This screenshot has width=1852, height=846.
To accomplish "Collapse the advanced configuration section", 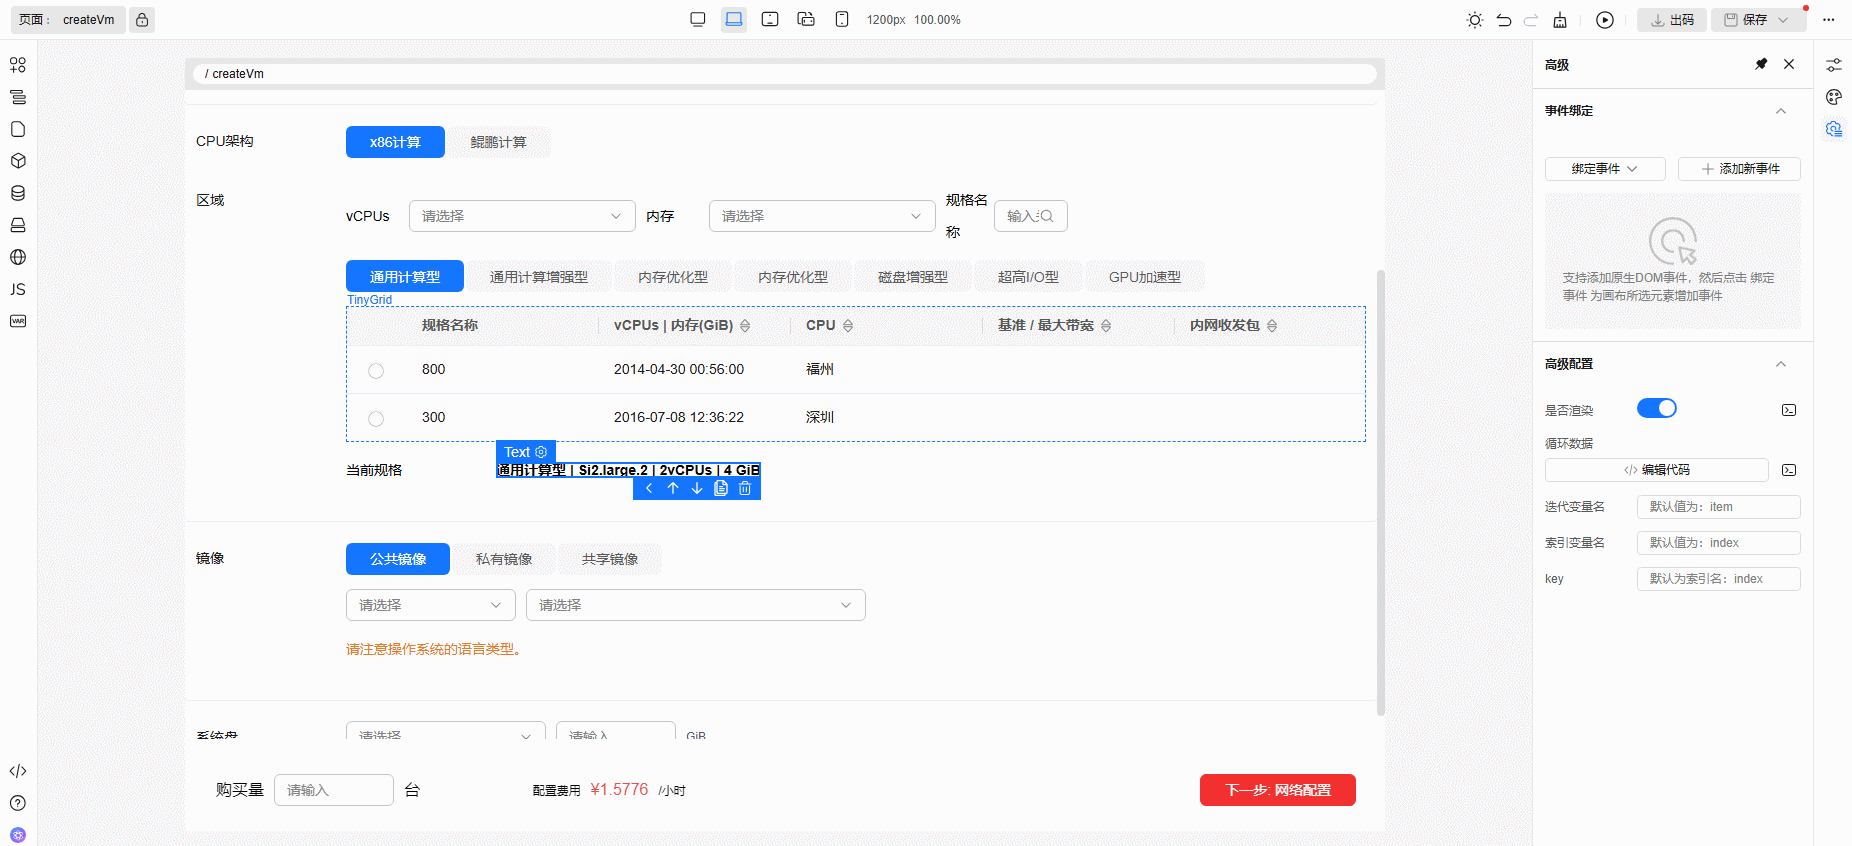I will [1781, 364].
